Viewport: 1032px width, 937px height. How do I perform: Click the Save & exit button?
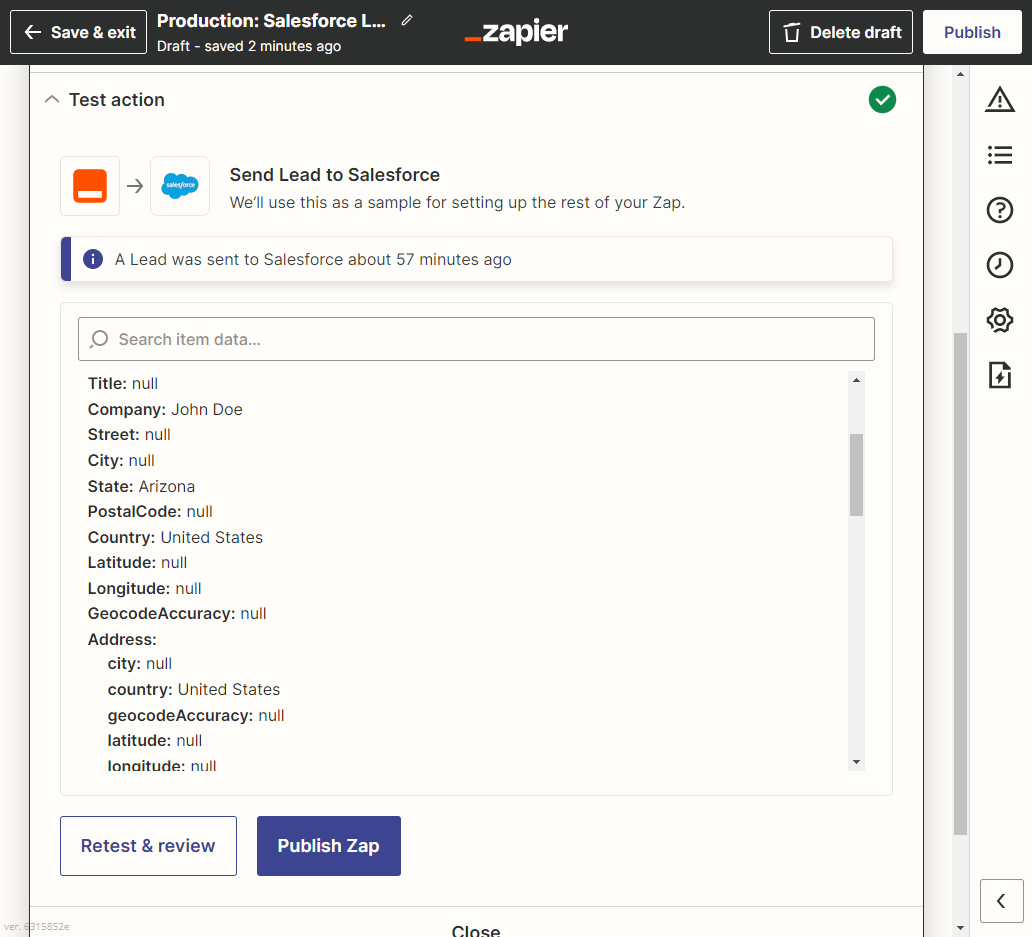click(78, 32)
